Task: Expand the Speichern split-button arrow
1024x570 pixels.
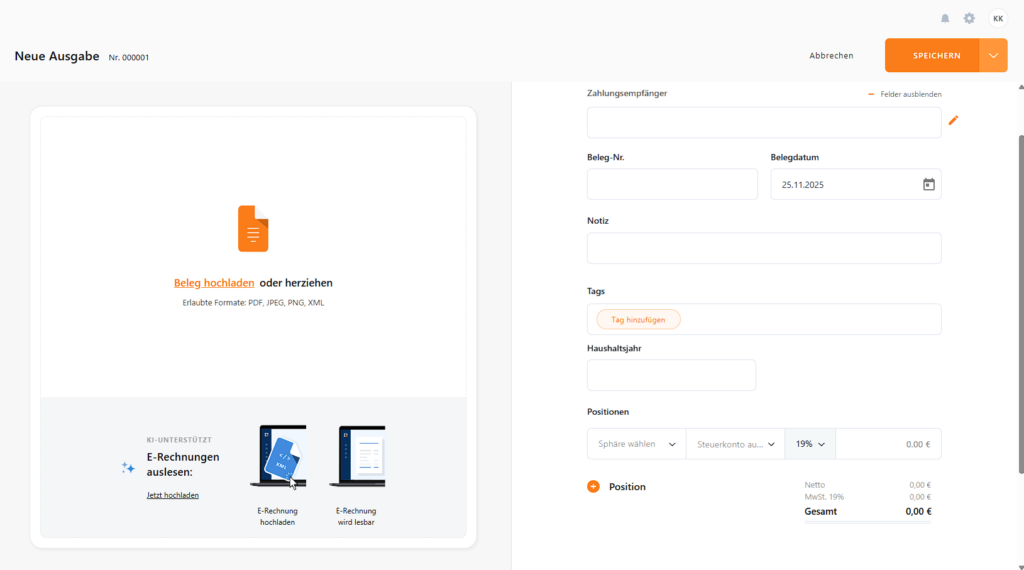Action: pos(993,56)
